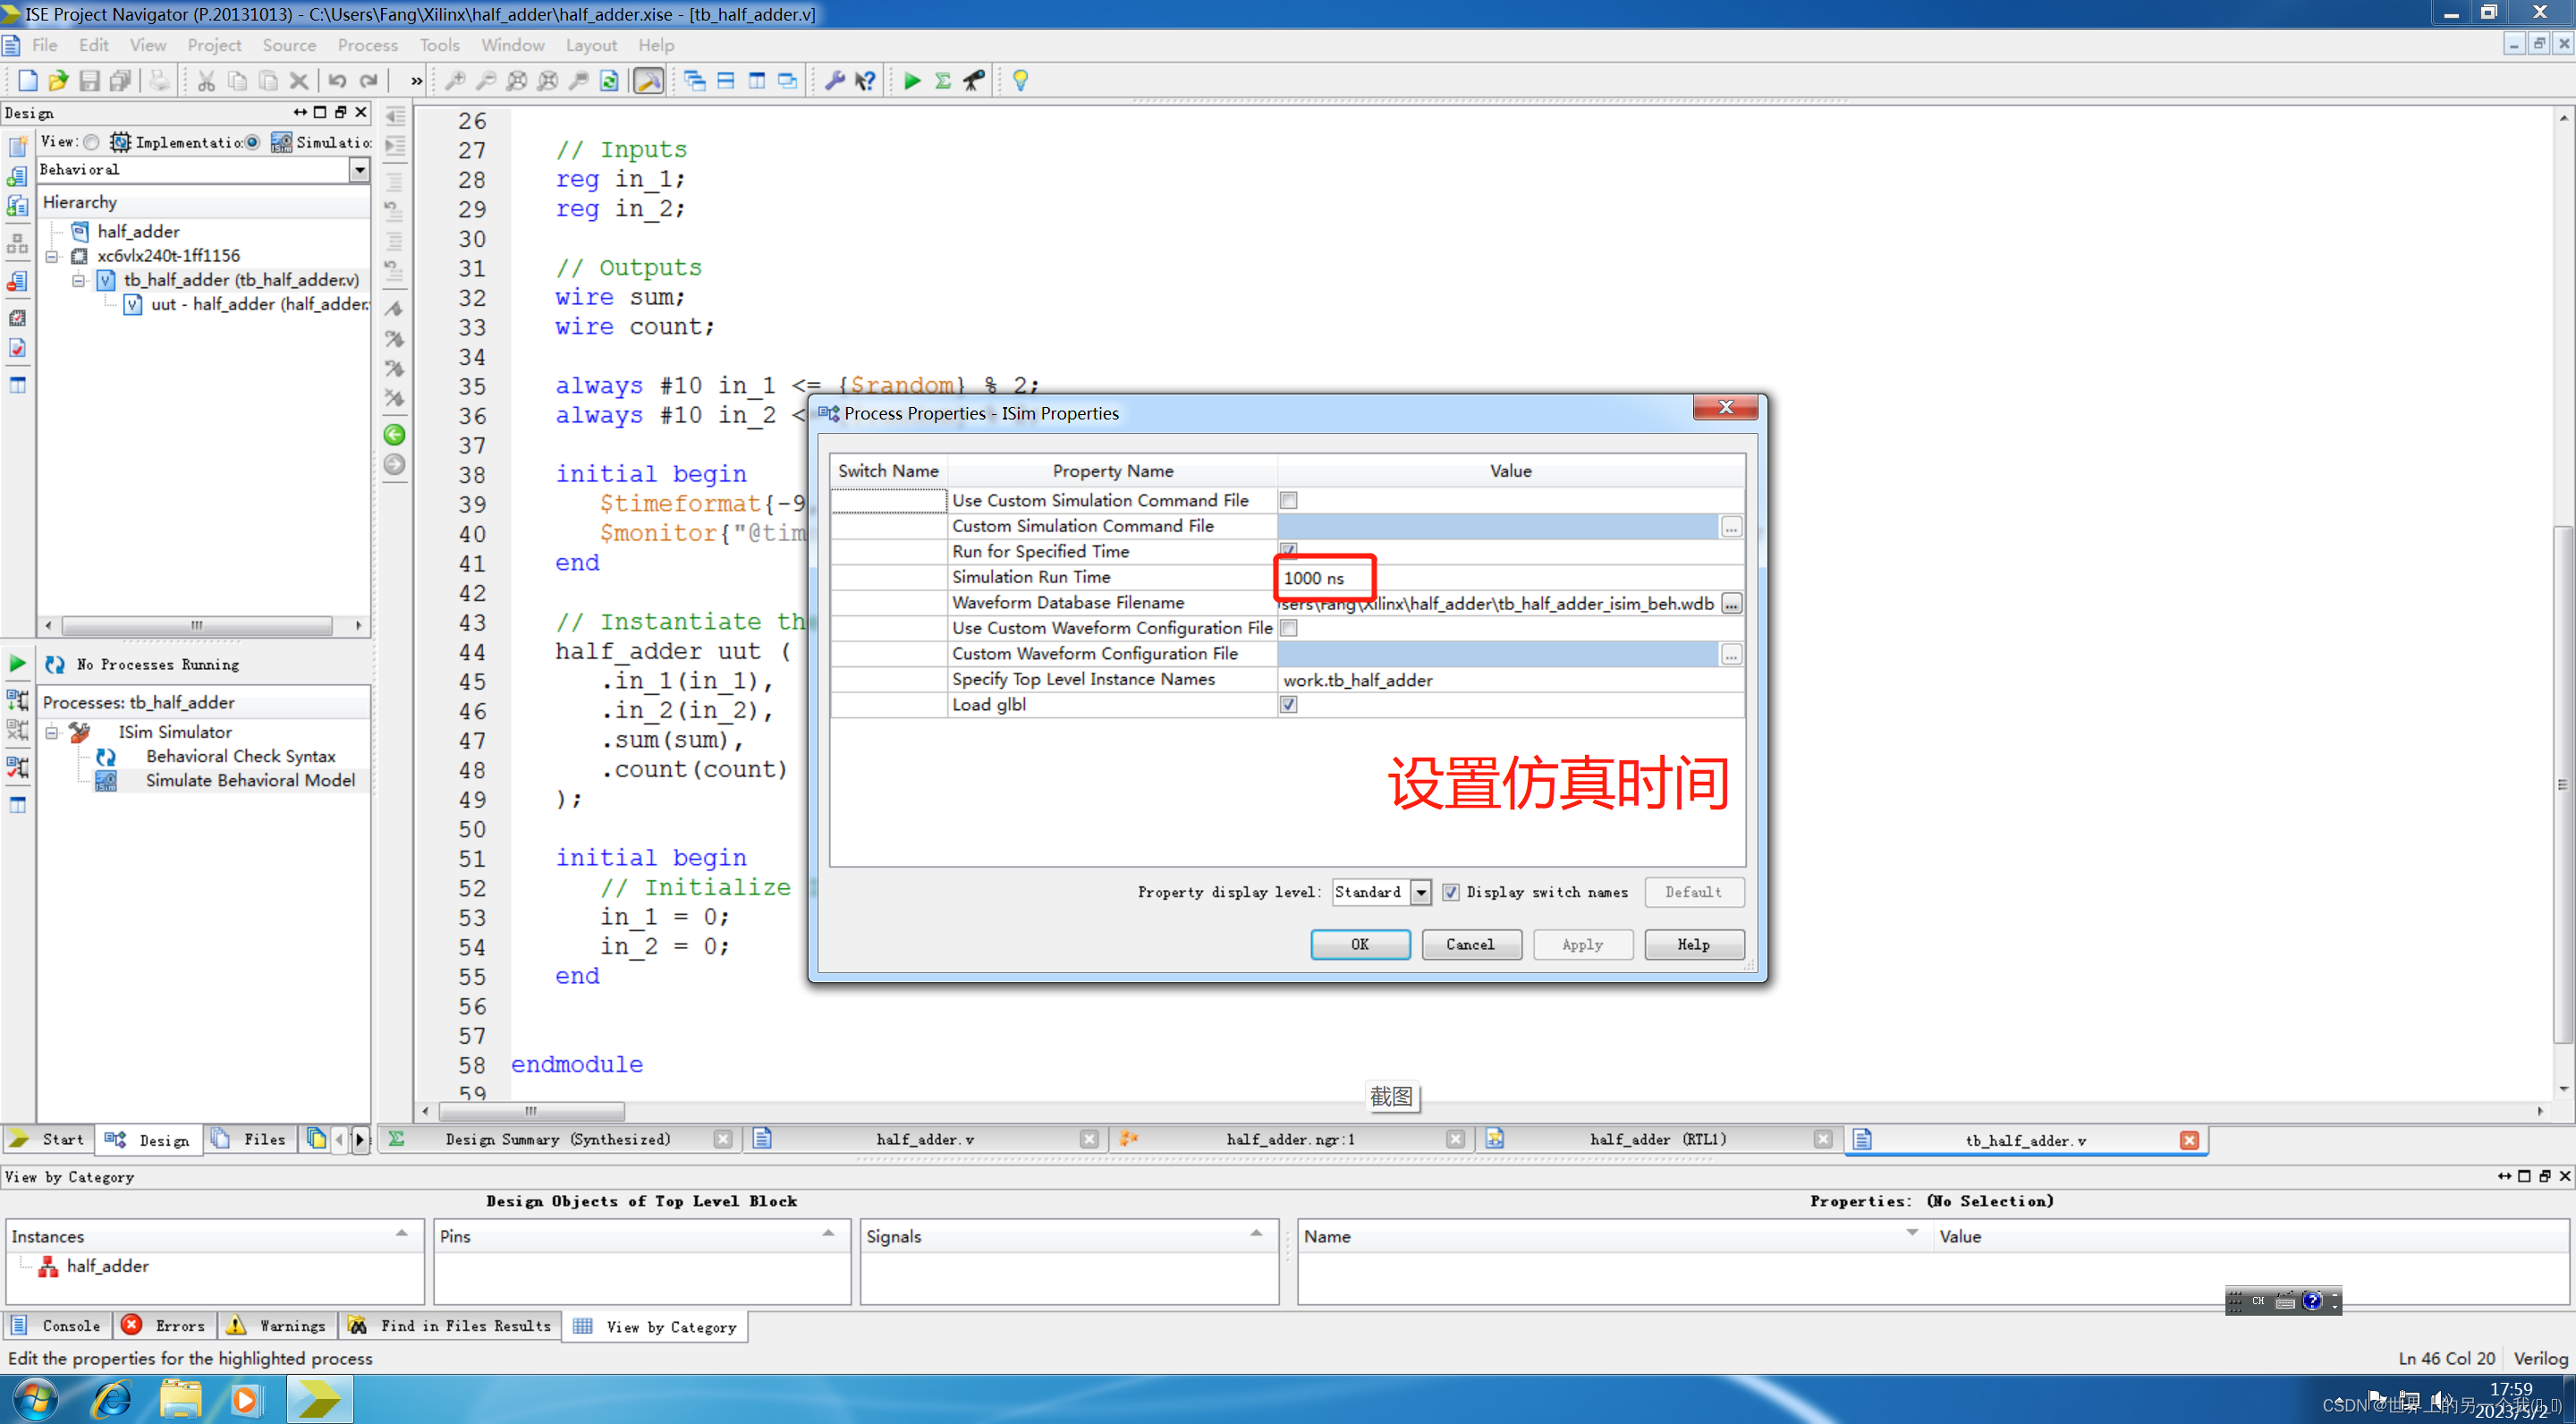Open Internet Explorer from the taskbar

click(112, 1398)
